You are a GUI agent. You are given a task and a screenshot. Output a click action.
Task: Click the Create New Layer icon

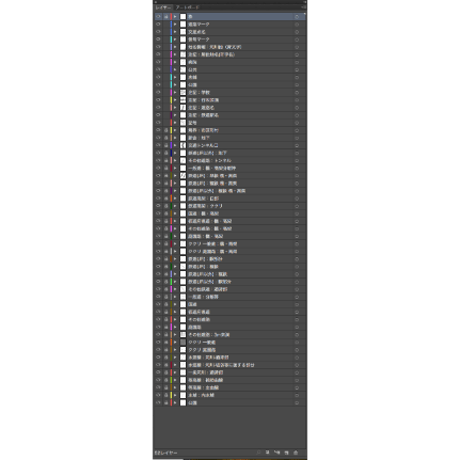[x=286, y=452]
